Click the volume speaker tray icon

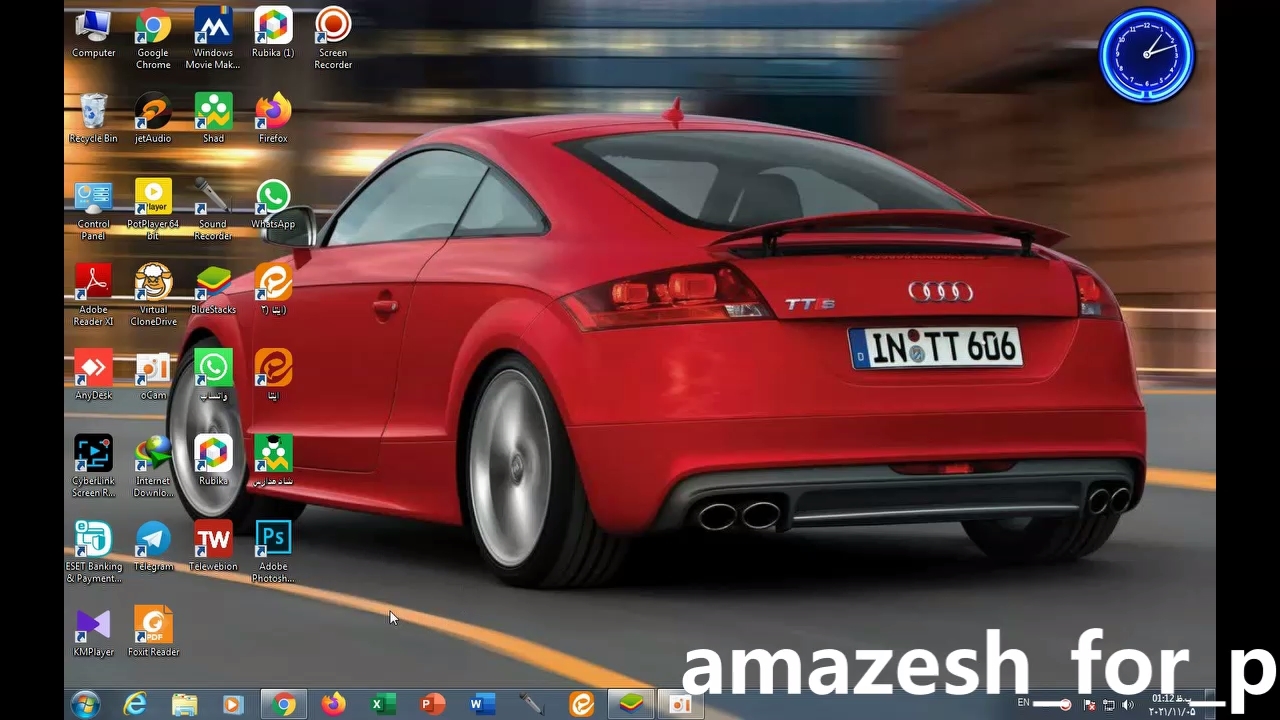point(1128,705)
